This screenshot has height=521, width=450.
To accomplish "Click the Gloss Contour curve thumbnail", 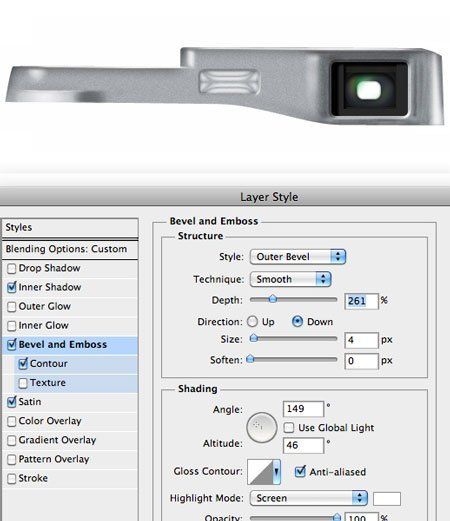I will tap(260, 472).
